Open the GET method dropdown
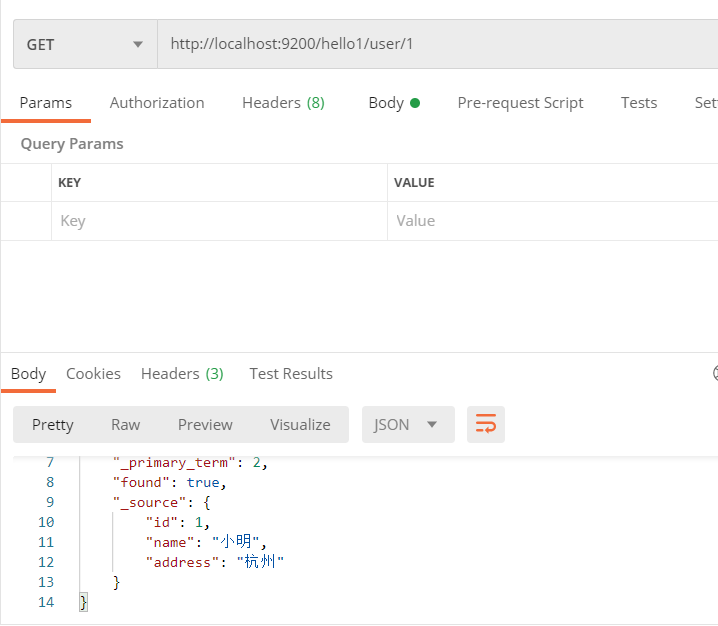The width and height of the screenshot is (718, 626). (85, 44)
